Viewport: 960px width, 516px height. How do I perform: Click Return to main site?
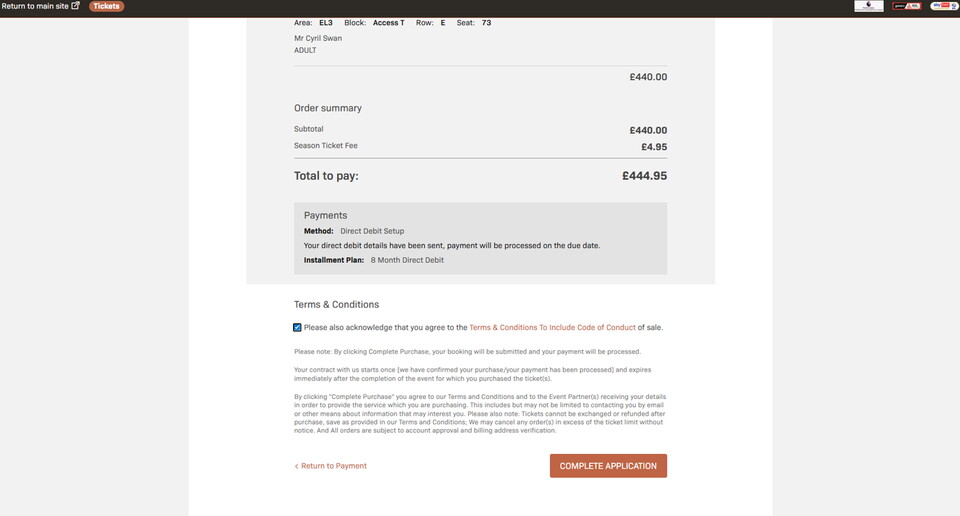pyautogui.click(x=35, y=6)
